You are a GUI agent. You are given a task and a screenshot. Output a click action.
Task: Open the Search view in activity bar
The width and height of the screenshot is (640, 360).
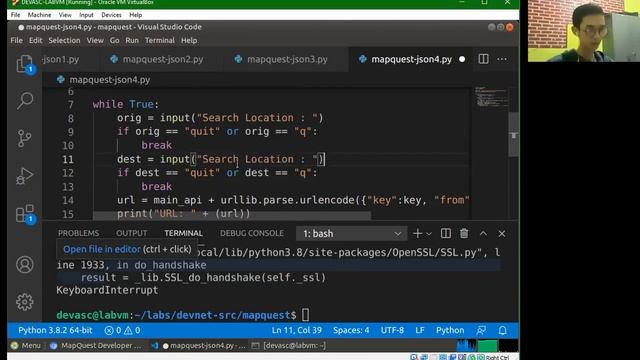click(24, 100)
